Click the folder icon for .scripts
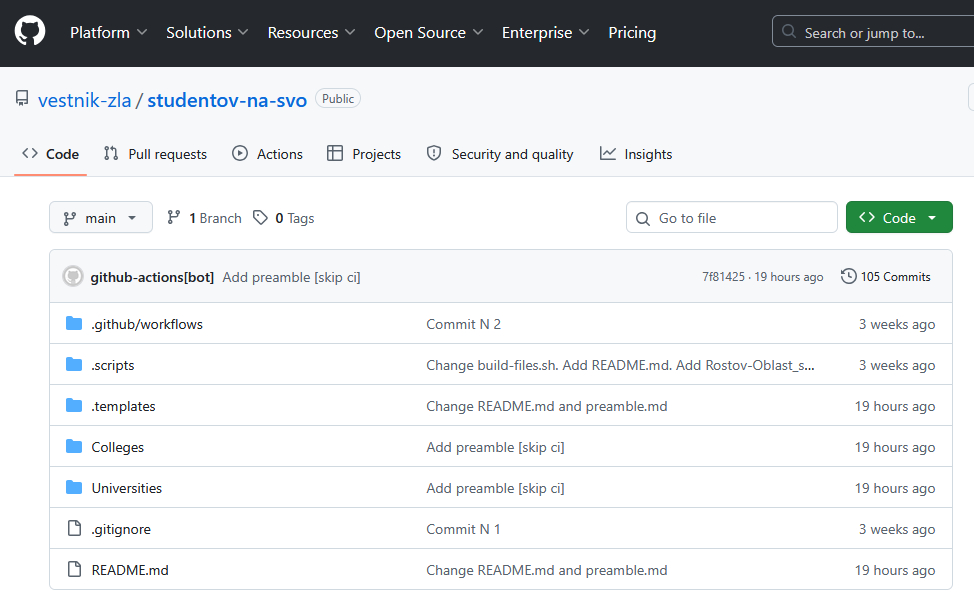974x594 pixels. point(74,364)
